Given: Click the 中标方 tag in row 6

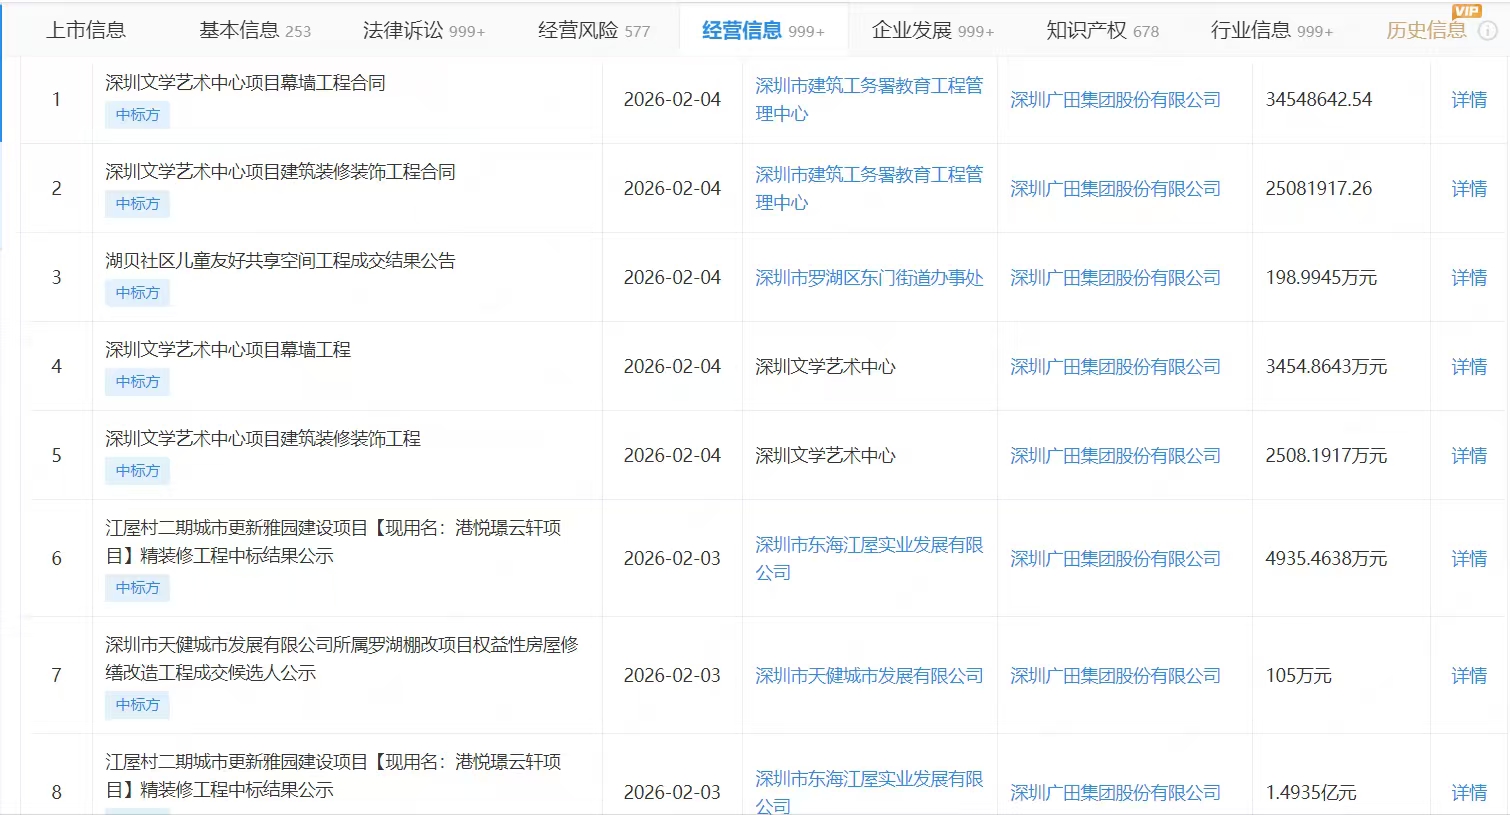Looking at the screenshot, I should (137, 588).
